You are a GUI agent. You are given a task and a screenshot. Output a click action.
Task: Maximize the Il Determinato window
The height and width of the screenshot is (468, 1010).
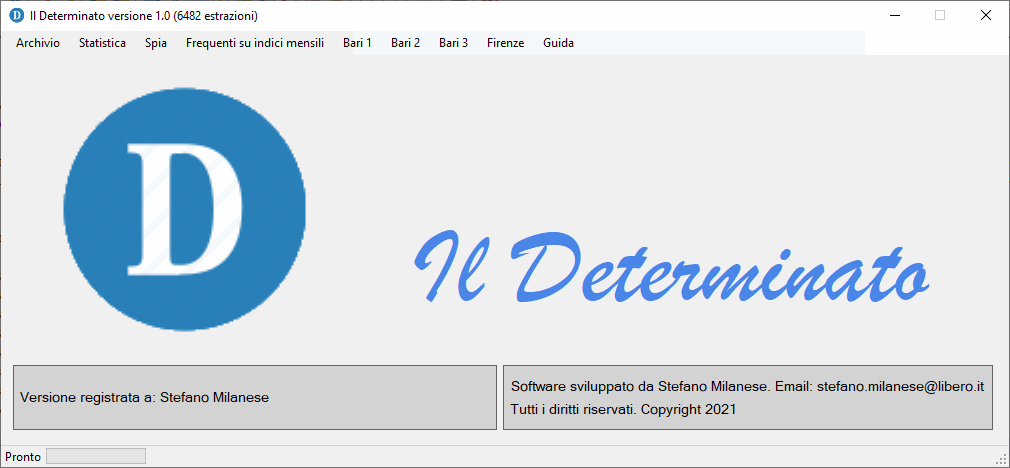[940, 15]
